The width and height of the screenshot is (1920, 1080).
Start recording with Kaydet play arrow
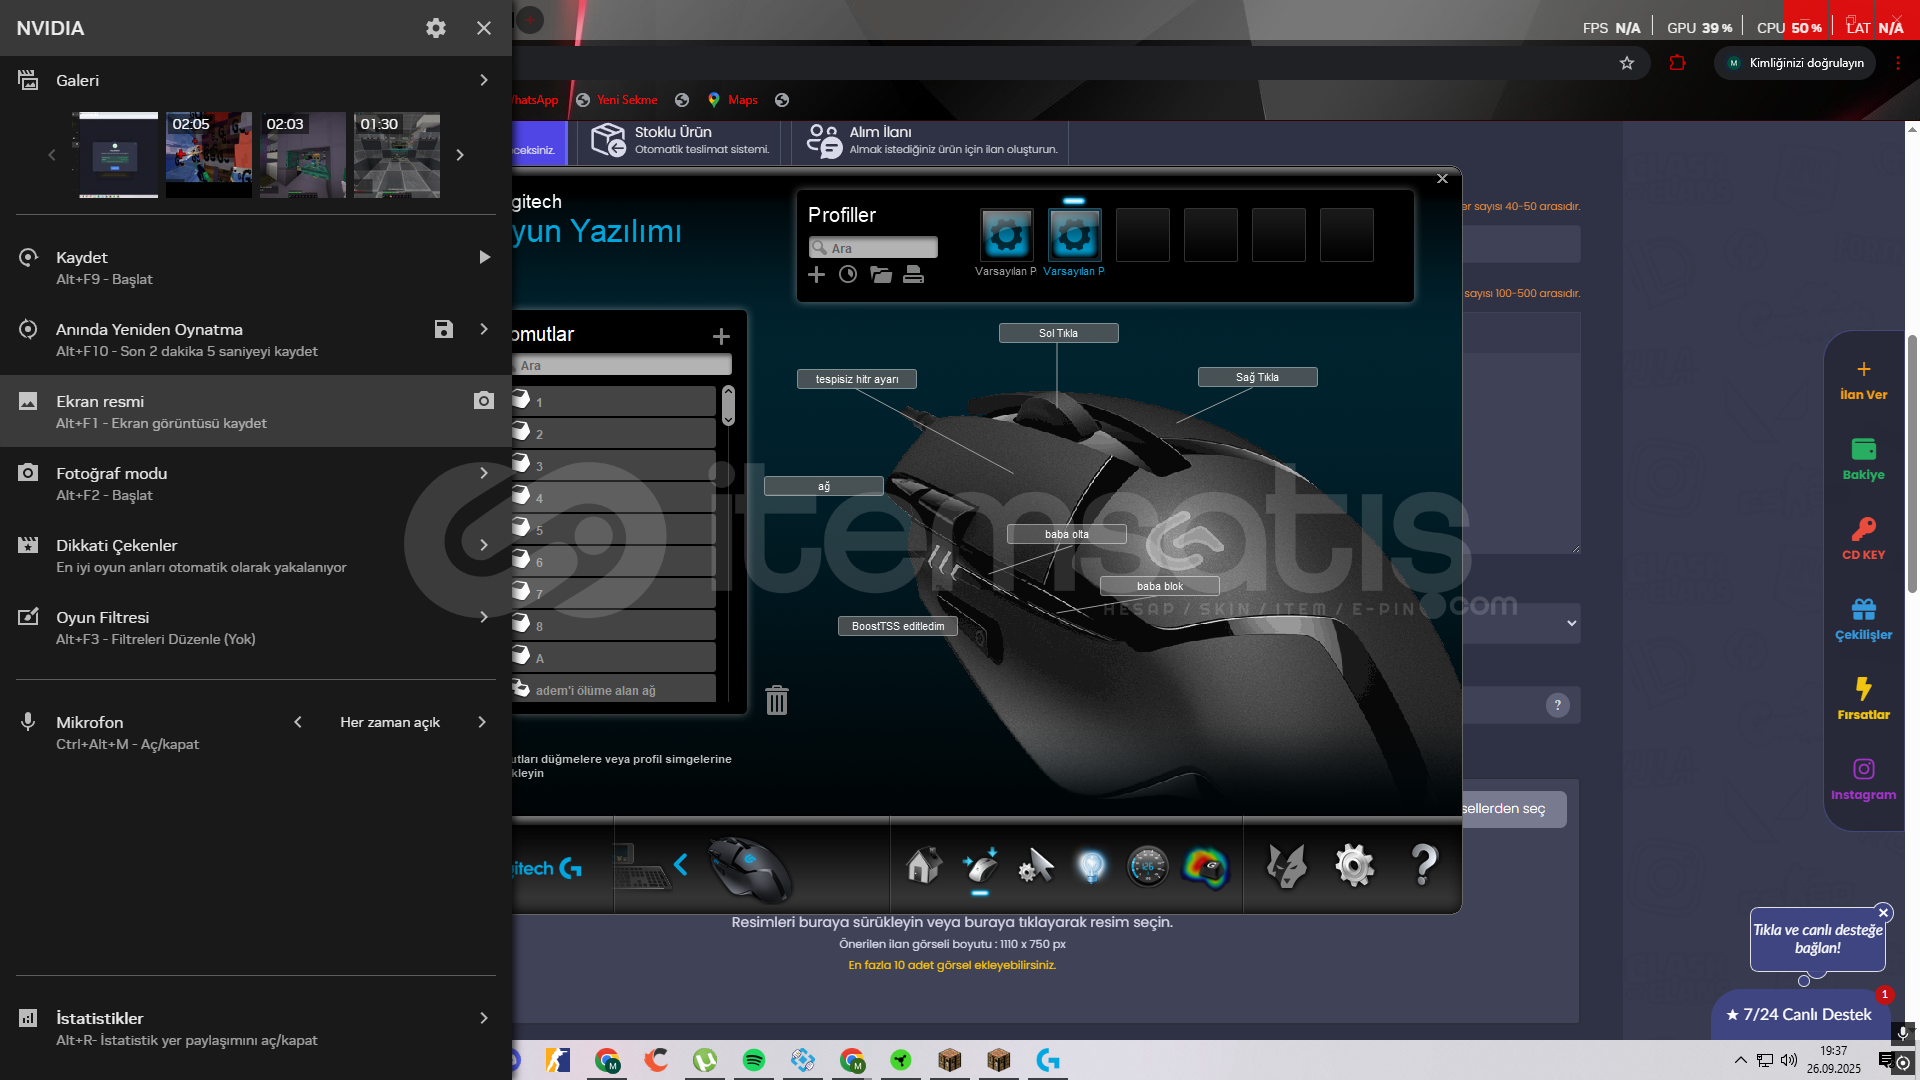[484, 257]
